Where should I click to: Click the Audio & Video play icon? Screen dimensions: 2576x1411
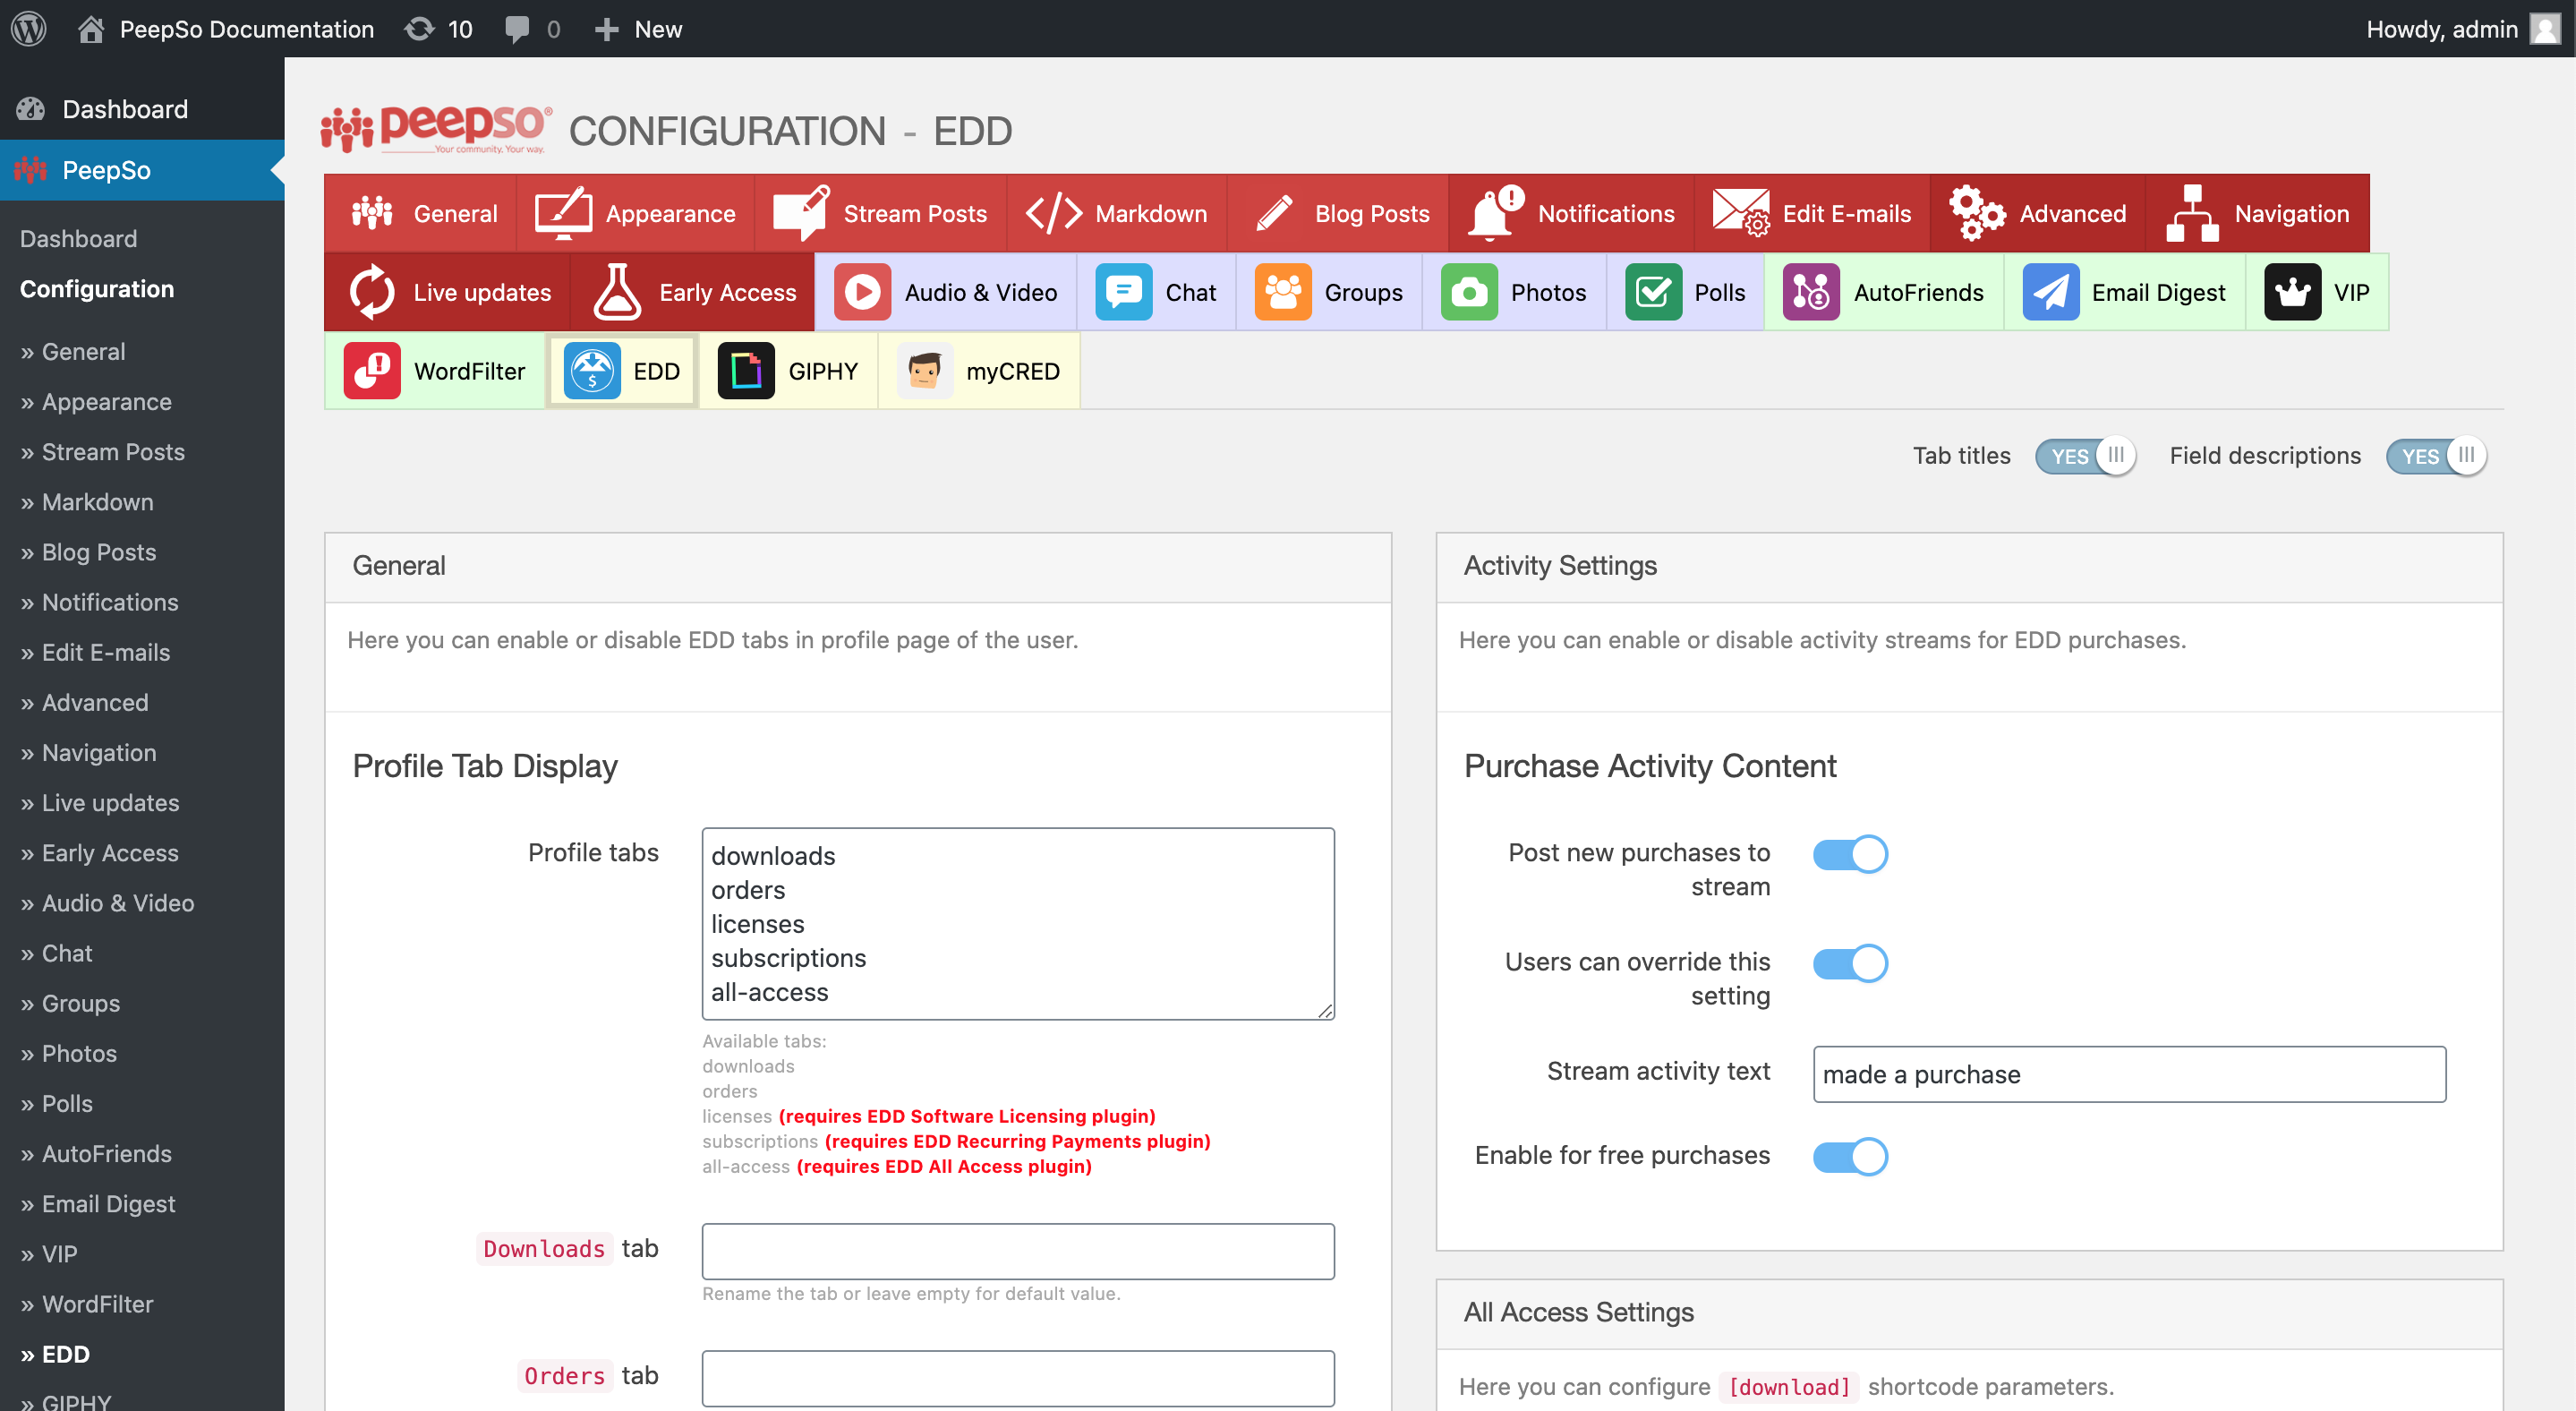pos(862,292)
